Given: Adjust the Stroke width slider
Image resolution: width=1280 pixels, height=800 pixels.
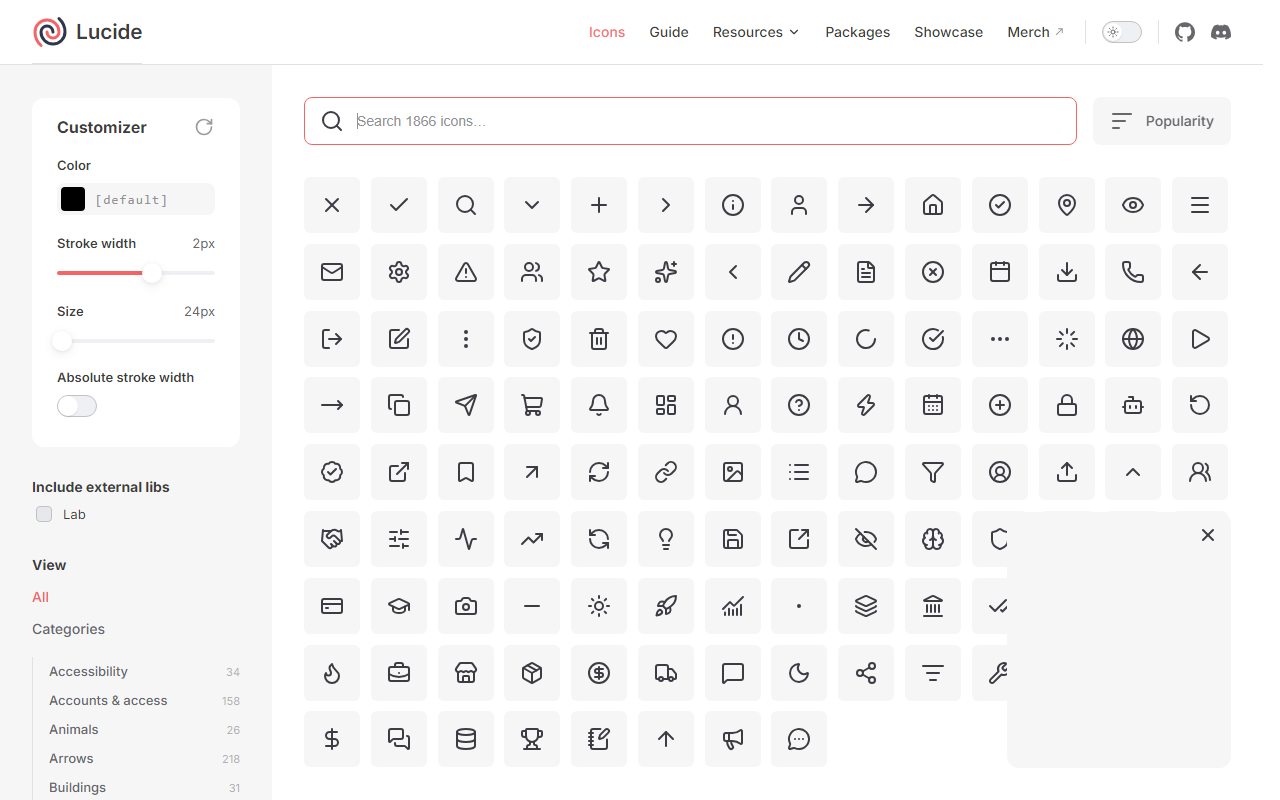Looking at the screenshot, I should click(x=136, y=273).
